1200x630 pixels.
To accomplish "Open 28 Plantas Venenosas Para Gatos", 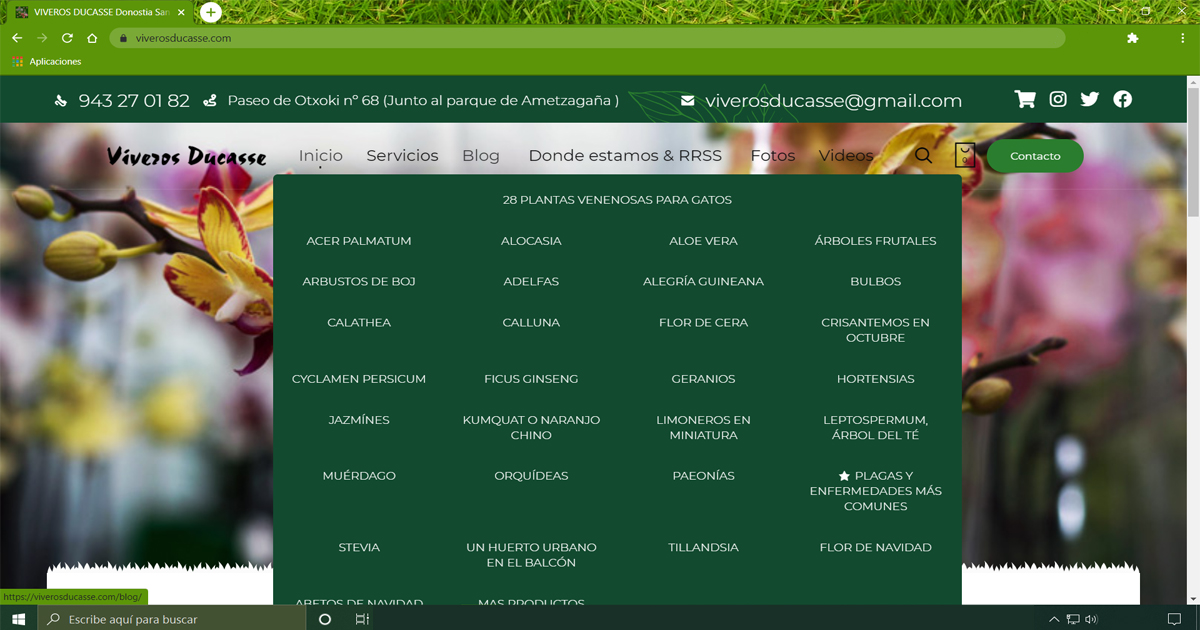I will pyautogui.click(x=617, y=200).
